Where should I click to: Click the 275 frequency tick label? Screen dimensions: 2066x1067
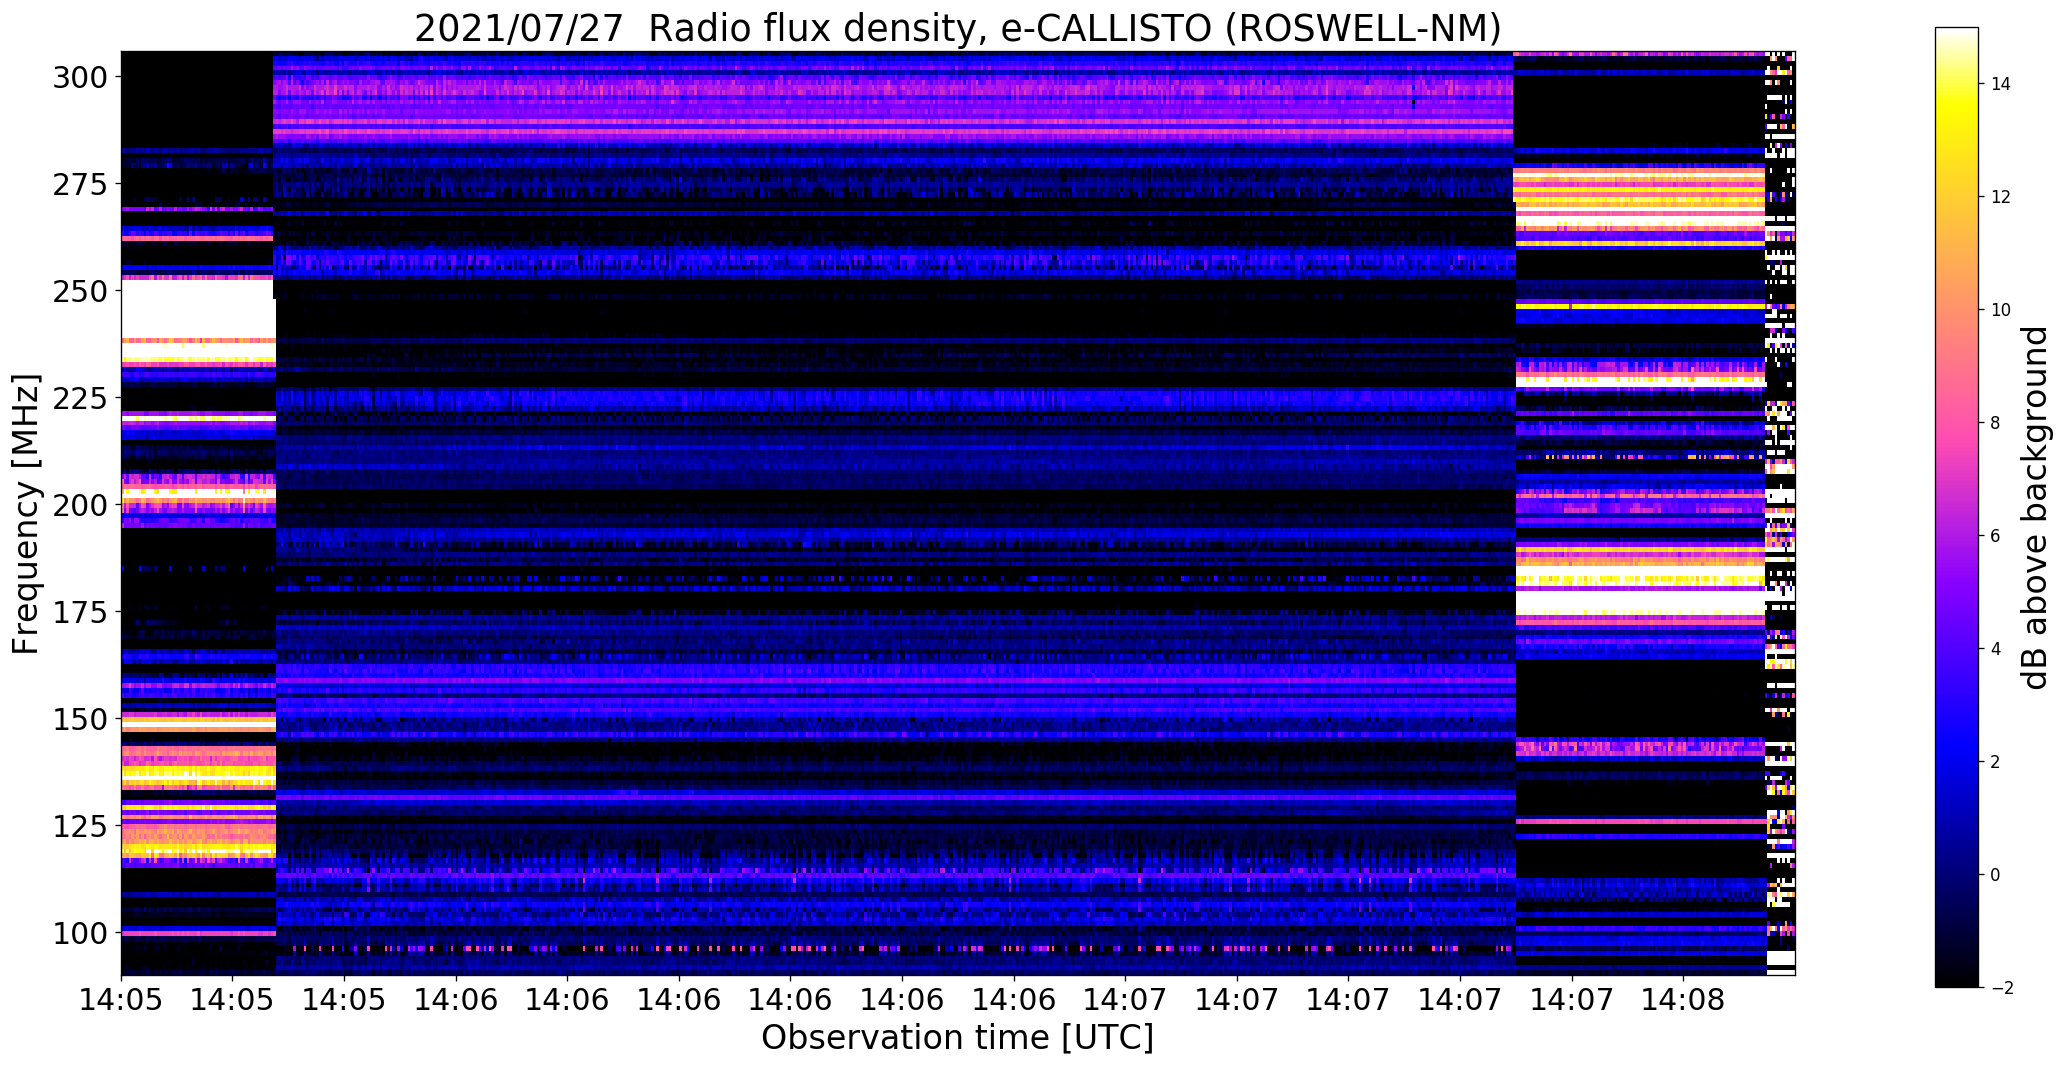coord(79,184)
